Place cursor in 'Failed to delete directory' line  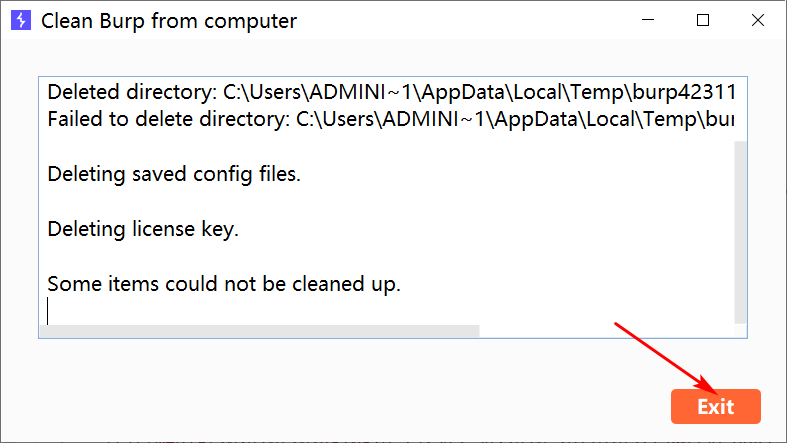point(390,119)
